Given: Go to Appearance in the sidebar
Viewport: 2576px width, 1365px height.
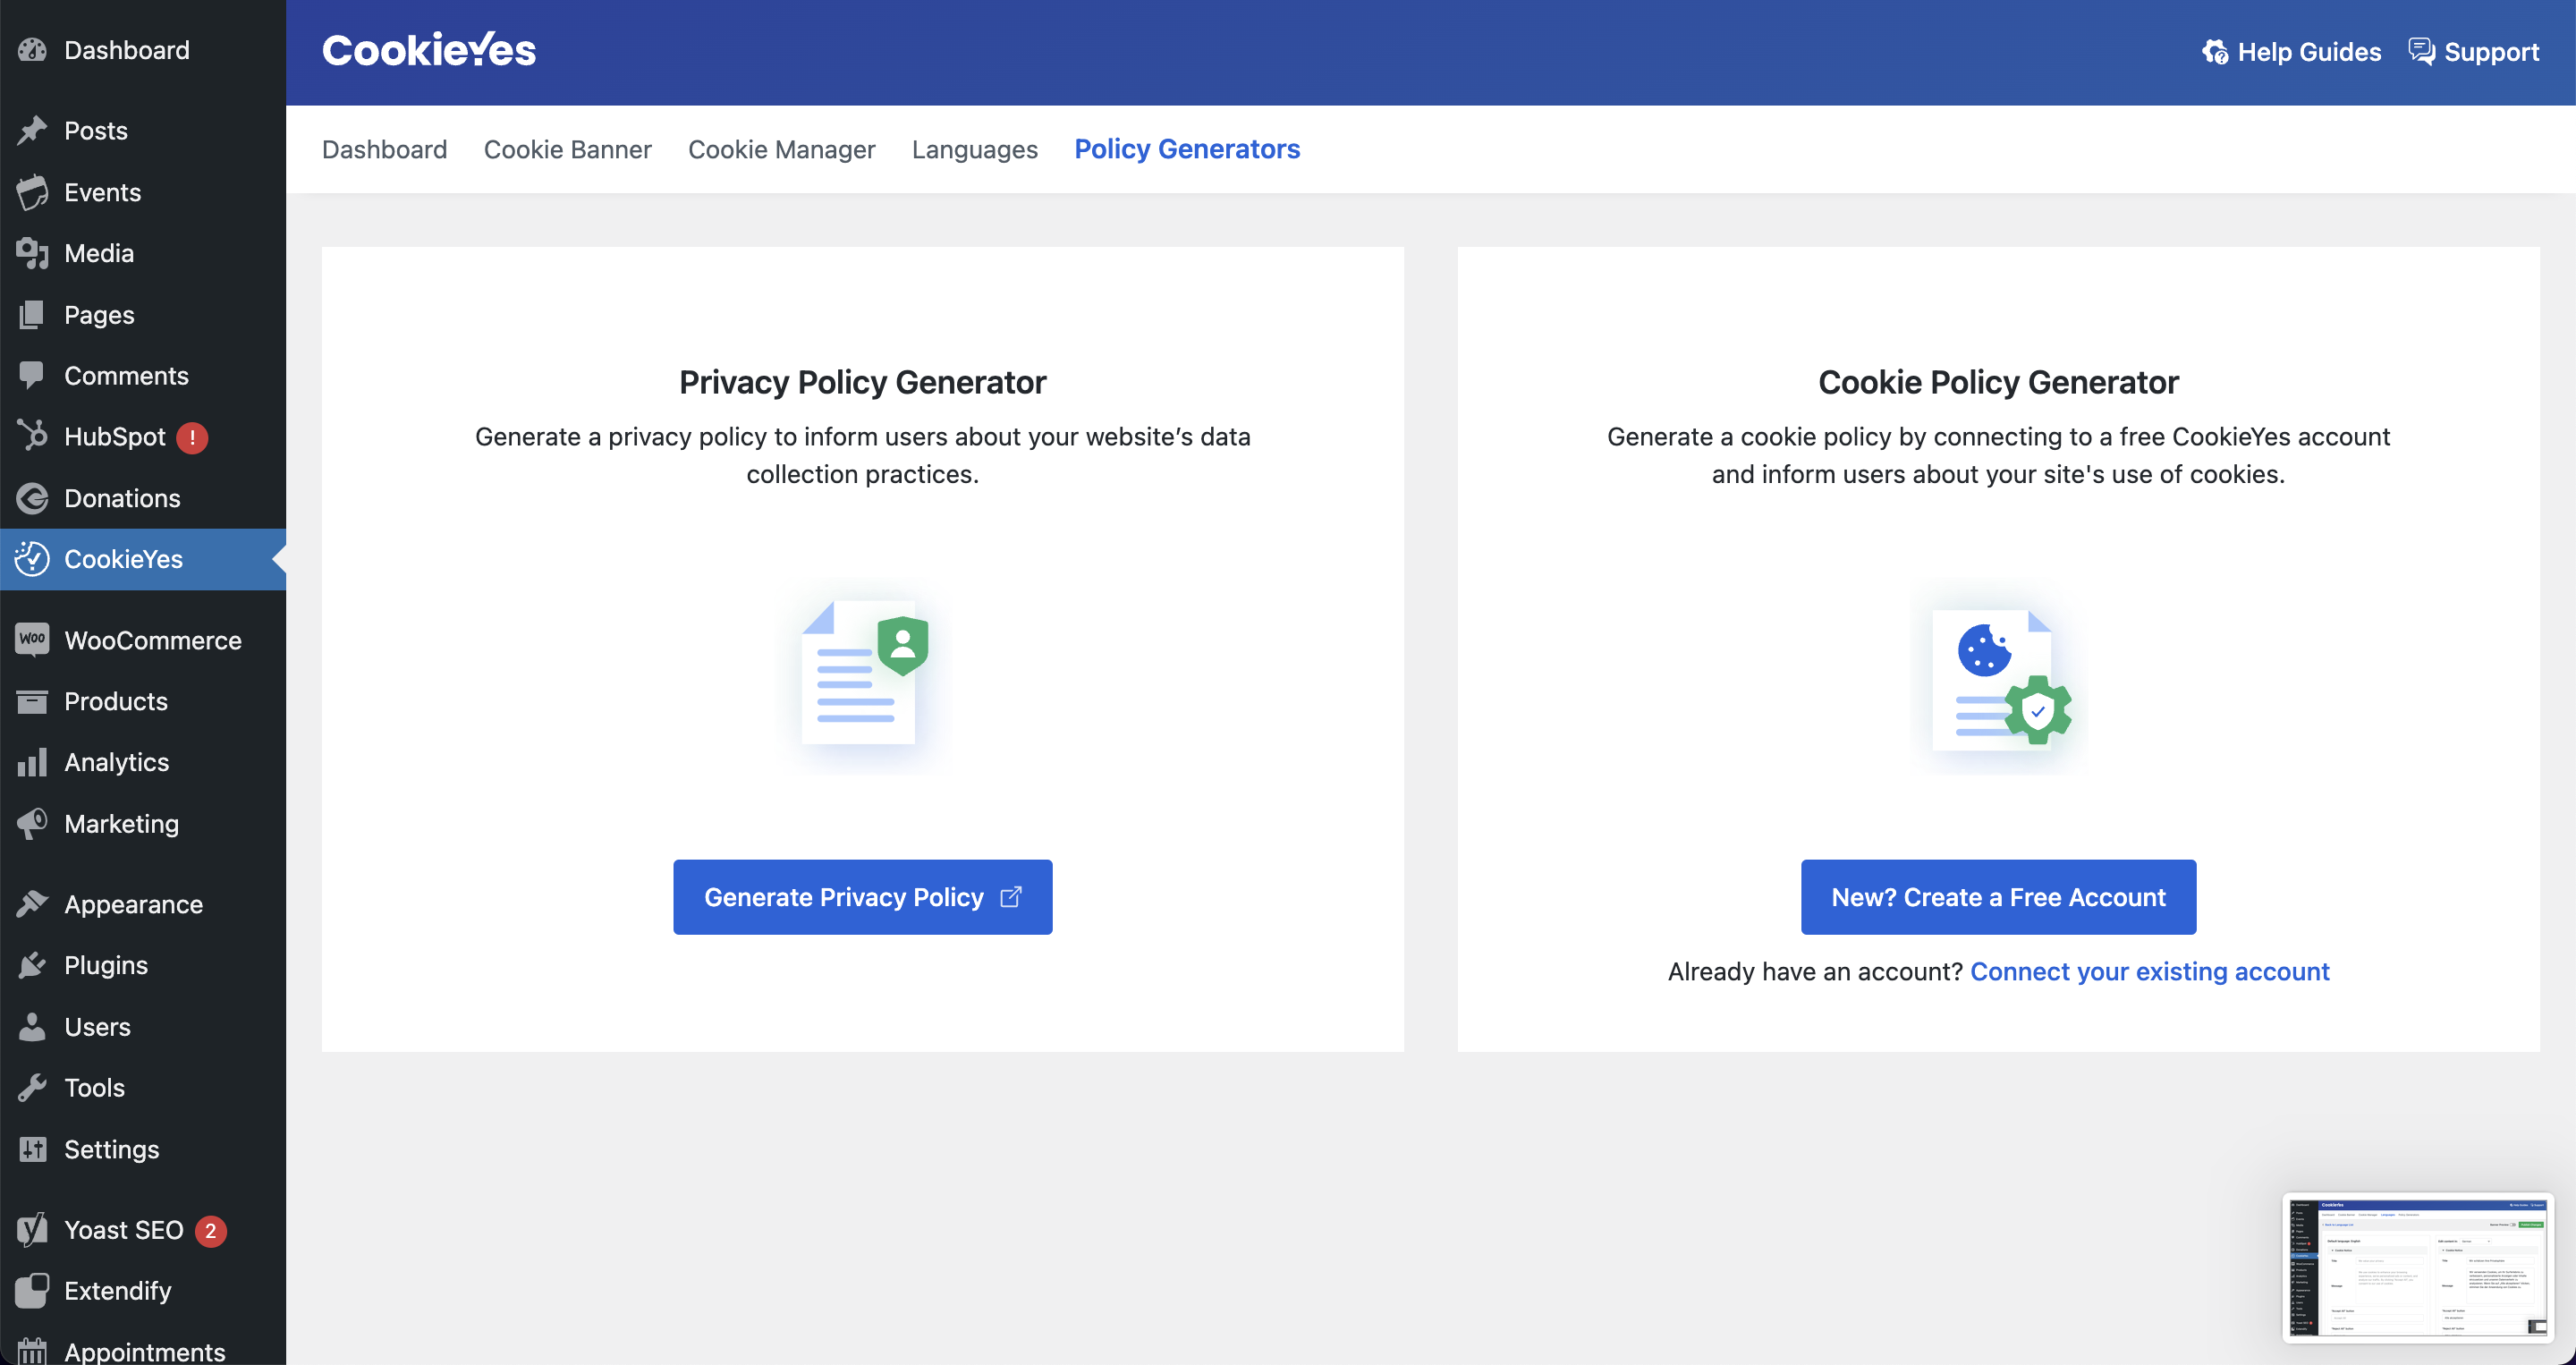Looking at the screenshot, I should [x=143, y=904].
